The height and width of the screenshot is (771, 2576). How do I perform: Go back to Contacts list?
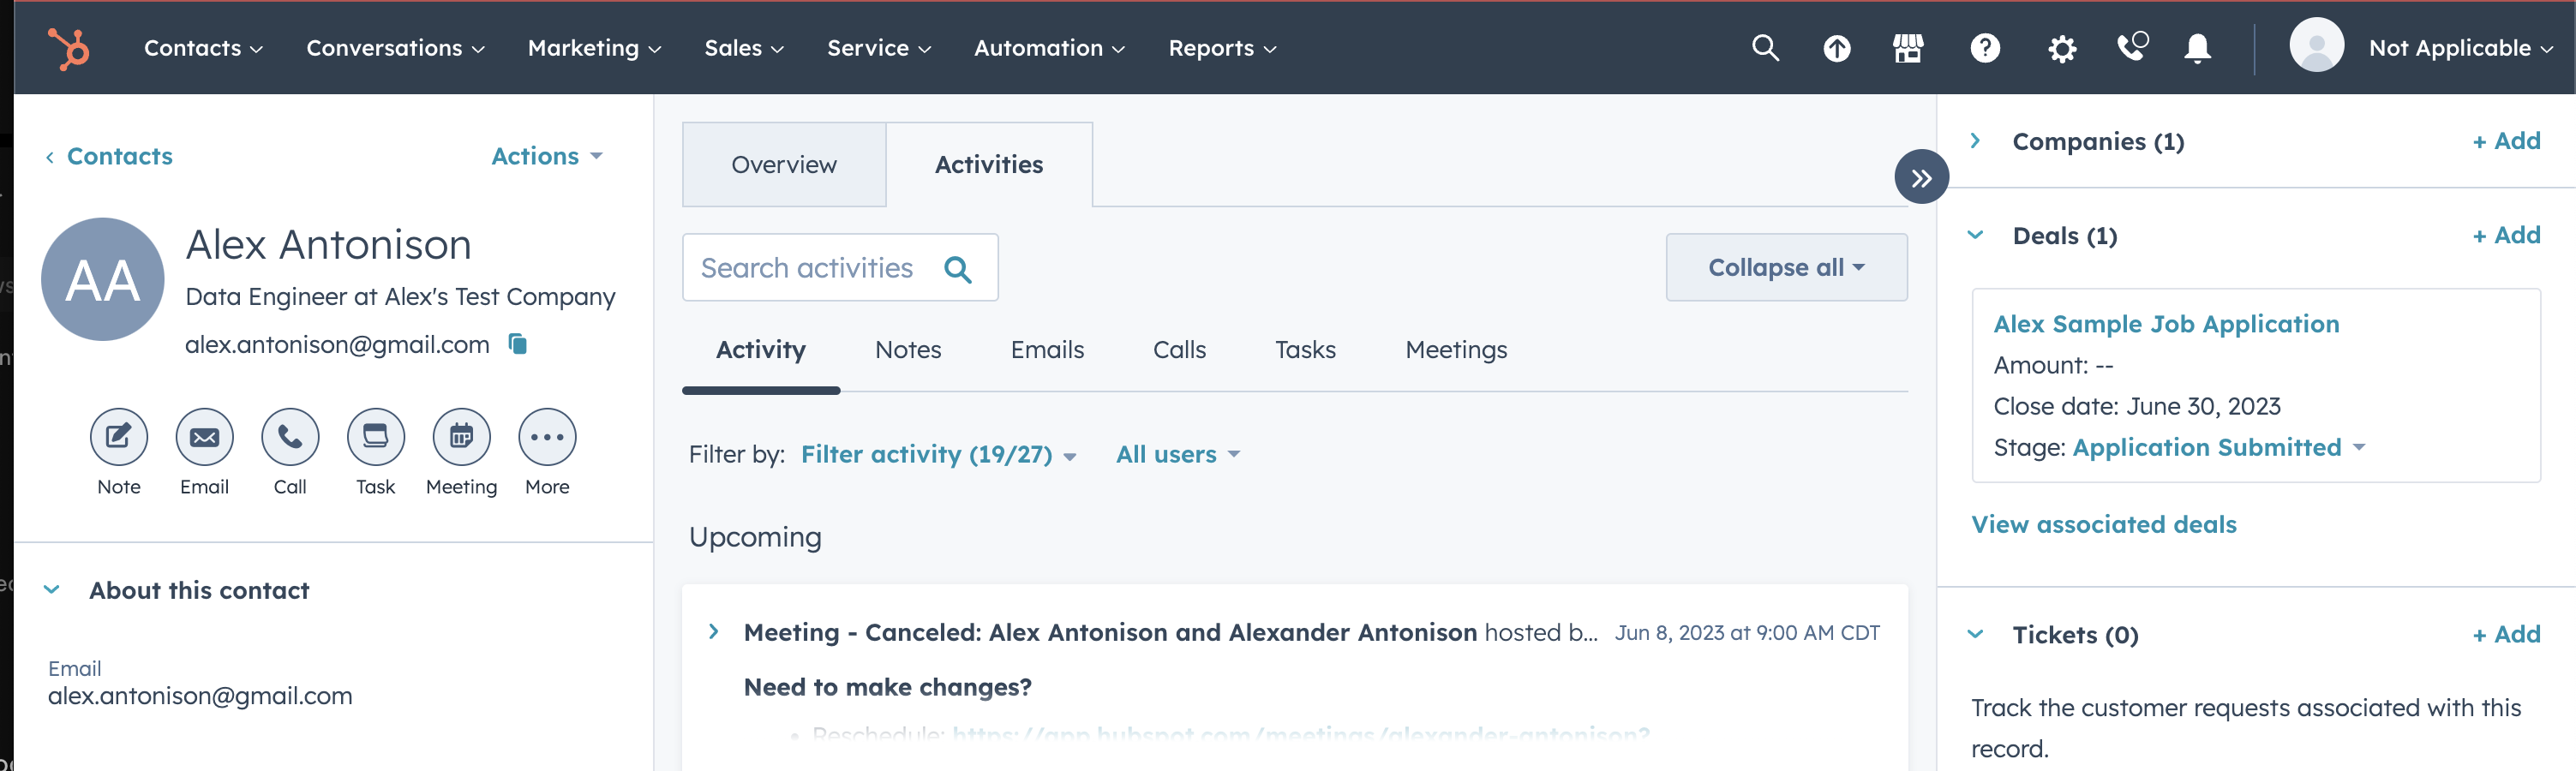pos(109,156)
